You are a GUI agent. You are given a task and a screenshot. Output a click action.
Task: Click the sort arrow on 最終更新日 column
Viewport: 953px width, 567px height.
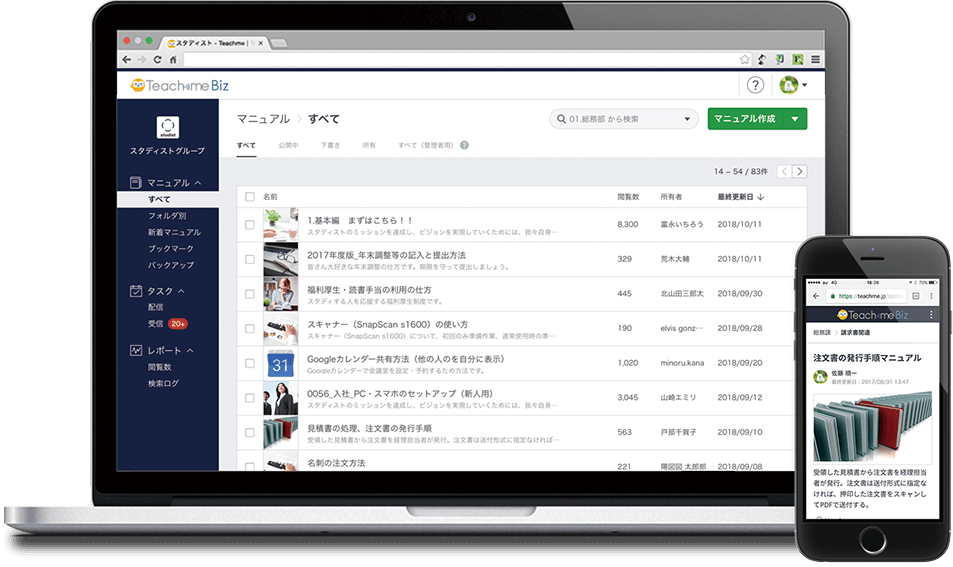pyautogui.click(x=761, y=197)
